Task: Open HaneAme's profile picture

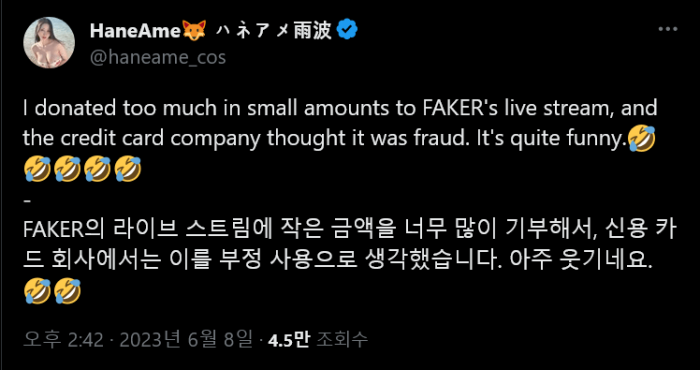Action: (49, 43)
